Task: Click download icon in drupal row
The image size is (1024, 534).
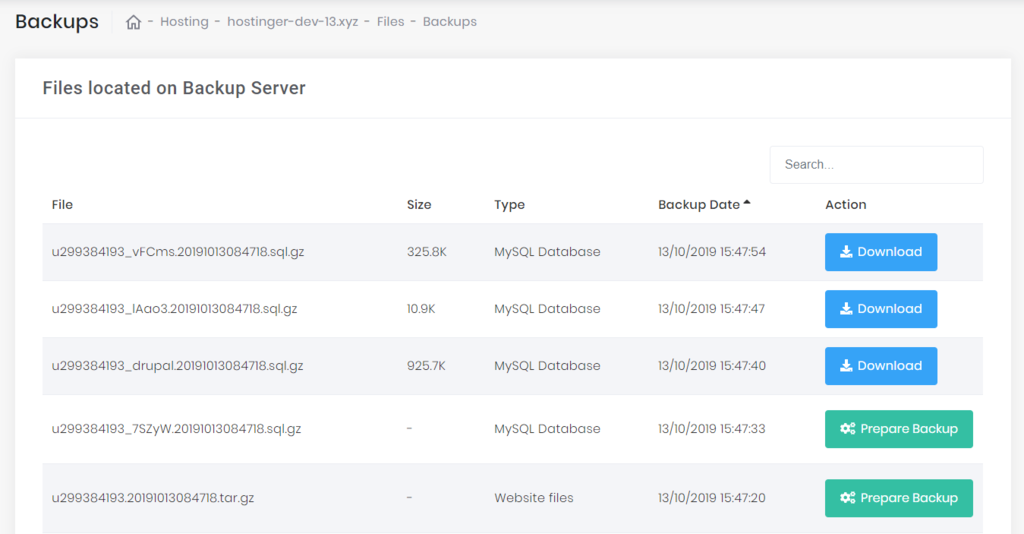Action: pos(846,366)
